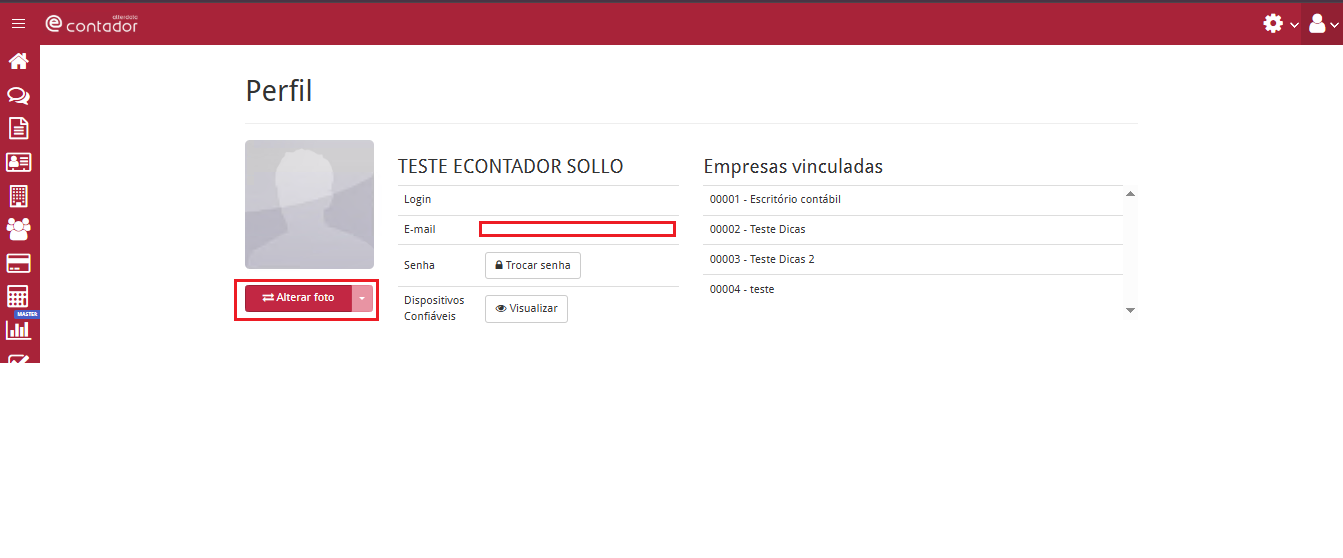The width and height of the screenshot is (1343, 558).
Task: Open the hamburger menu in the header
Action: [18, 23]
